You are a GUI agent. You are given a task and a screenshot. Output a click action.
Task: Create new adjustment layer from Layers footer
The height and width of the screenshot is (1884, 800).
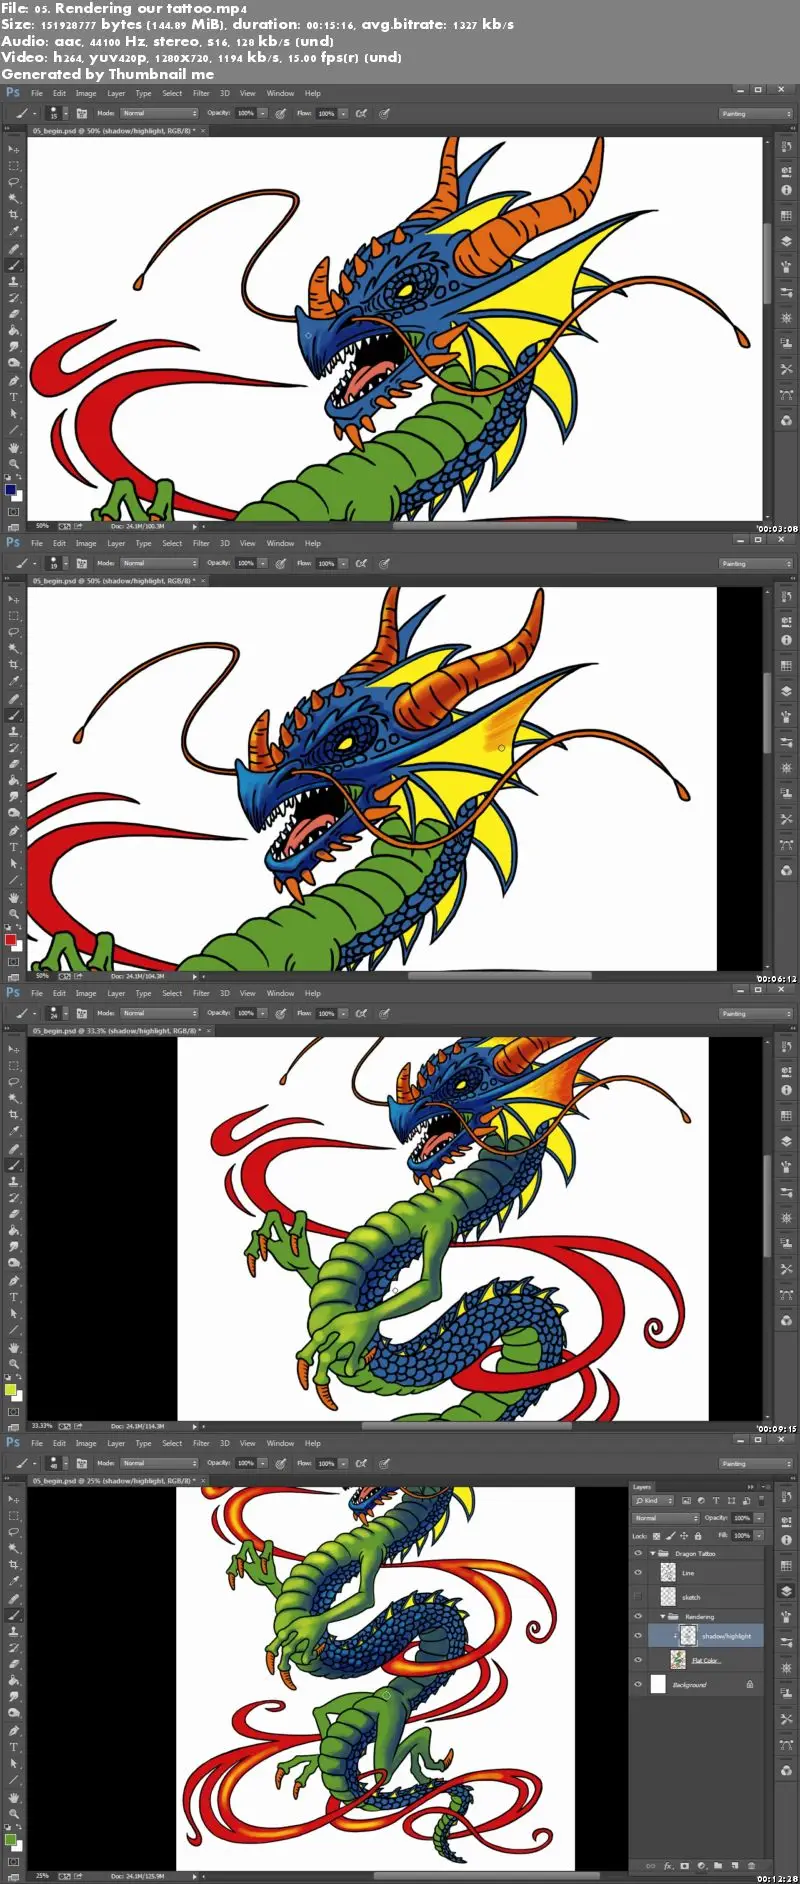(x=702, y=1866)
